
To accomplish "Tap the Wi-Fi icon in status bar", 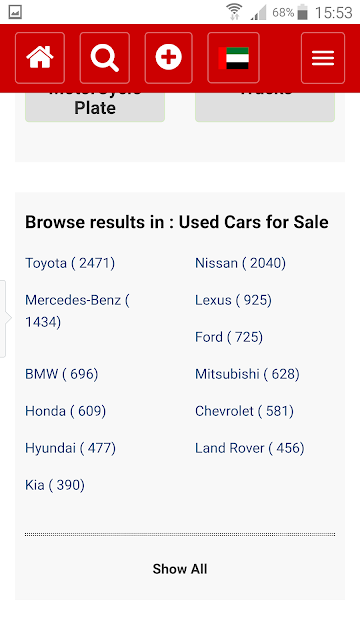I will [234, 12].
